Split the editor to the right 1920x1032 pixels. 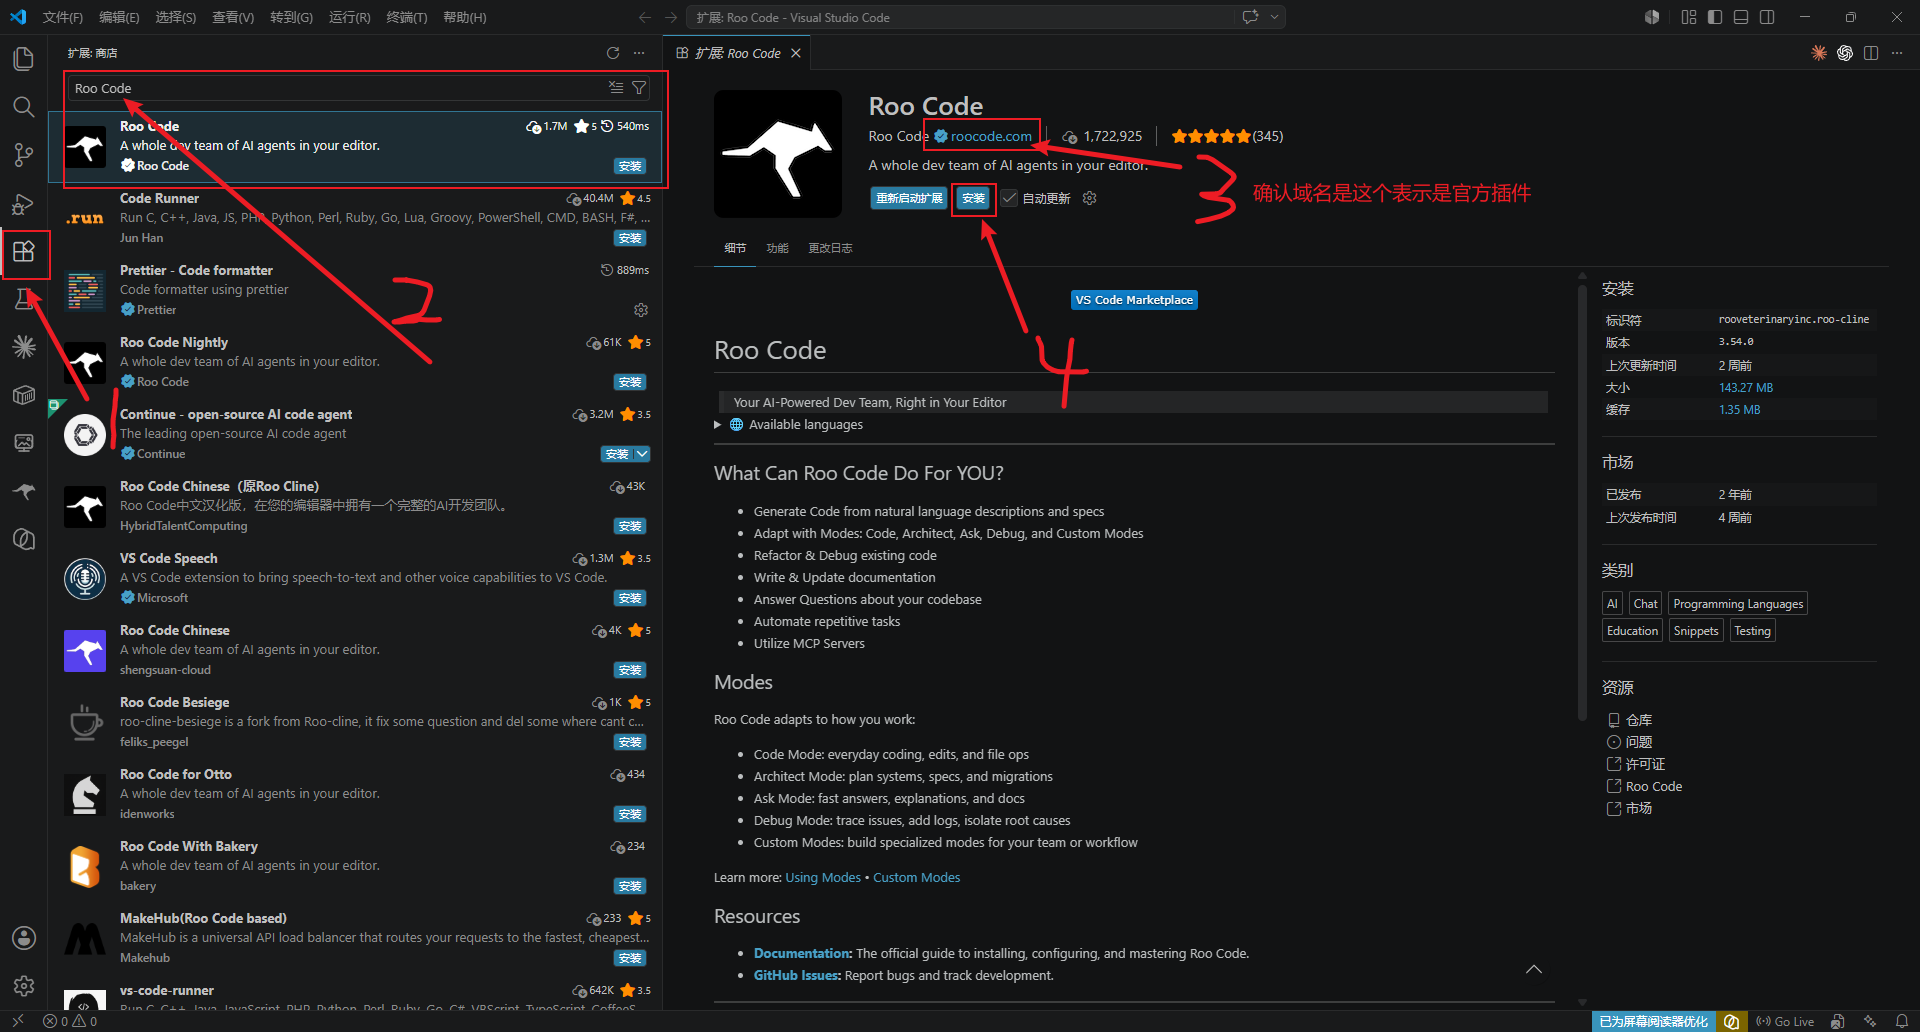point(1871,53)
